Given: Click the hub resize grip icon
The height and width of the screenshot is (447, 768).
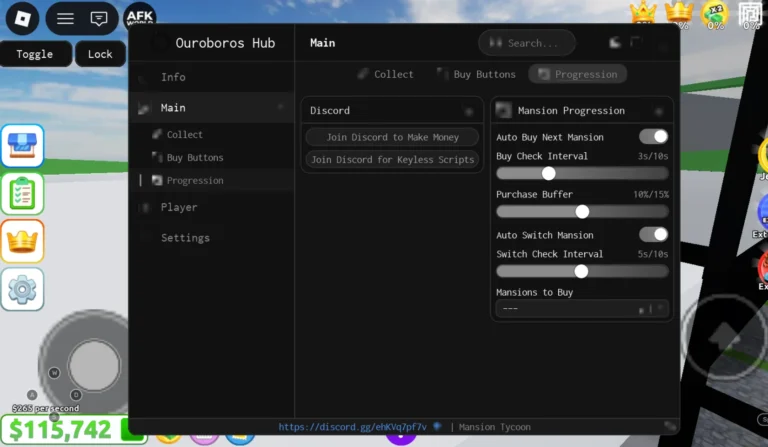Looking at the screenshot, I should (670, 426).
